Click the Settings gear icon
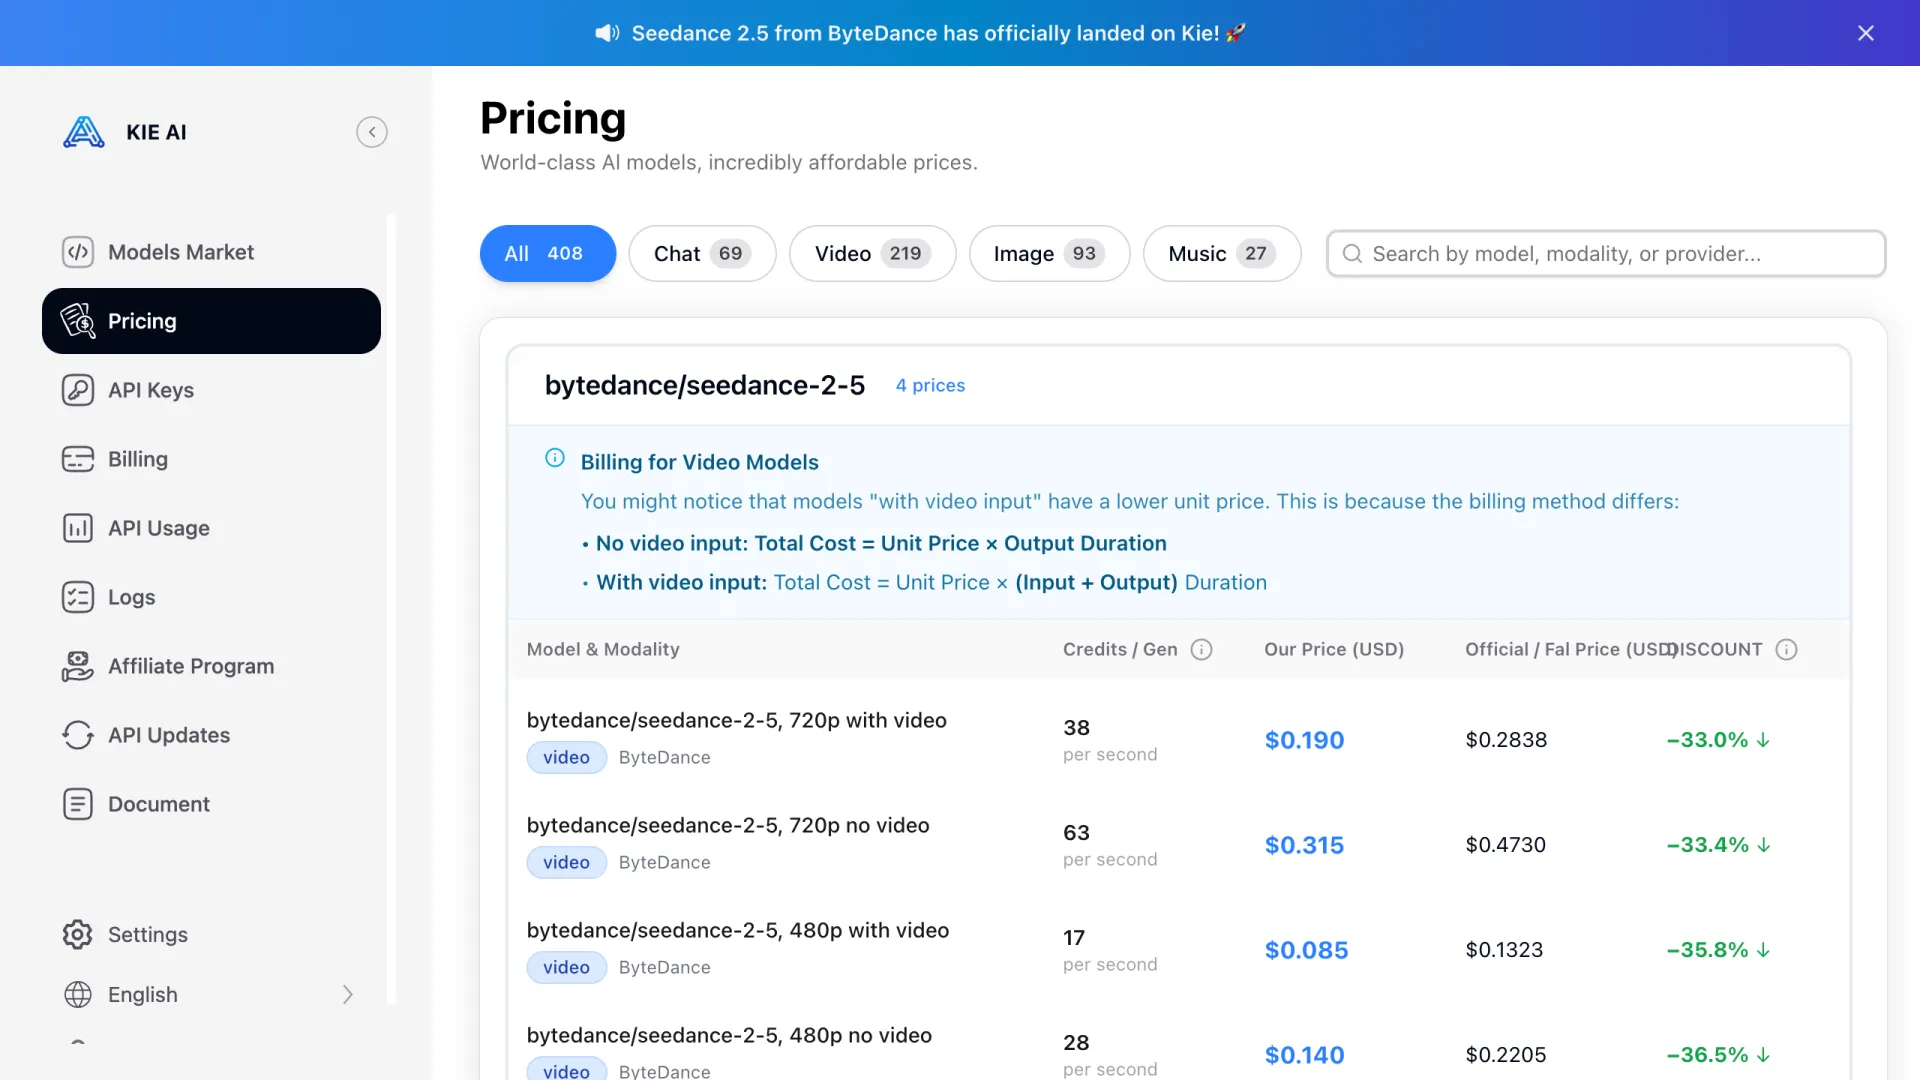 click(x=78, y=934)
